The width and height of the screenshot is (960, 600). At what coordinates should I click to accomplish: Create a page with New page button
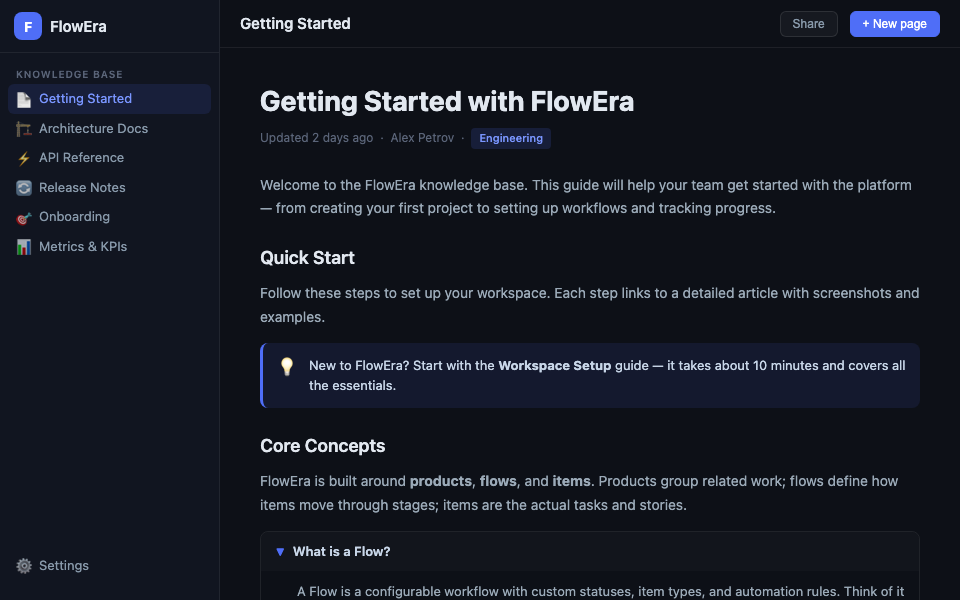pyautogui.click(x=894, y=24)
